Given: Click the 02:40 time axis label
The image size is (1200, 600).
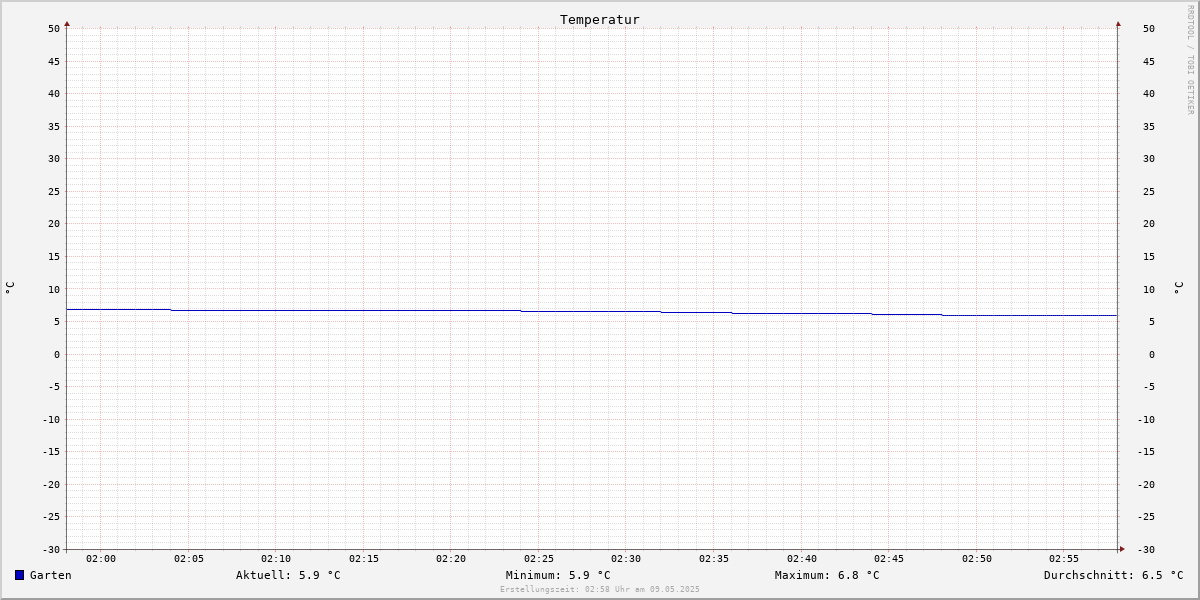Looking at the screenshot, I should (802, 558).
